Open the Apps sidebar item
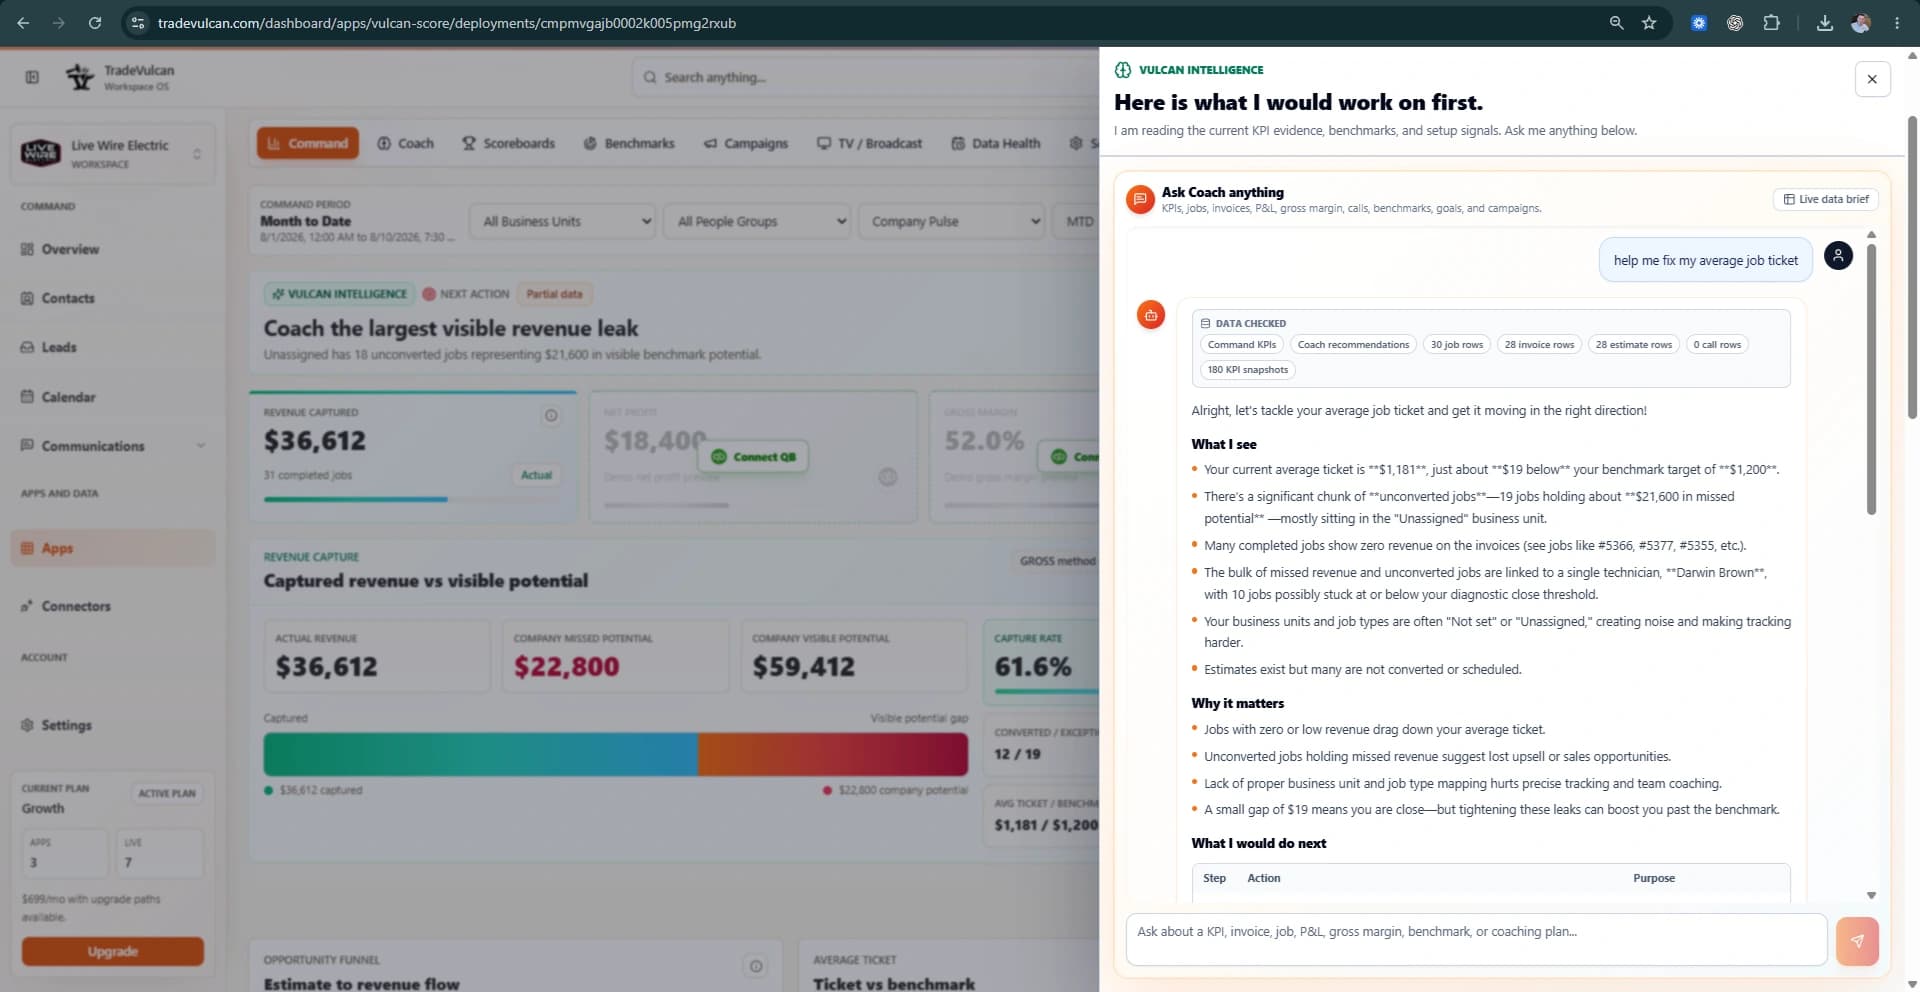1920x992 pixels. tap(112, 548)
